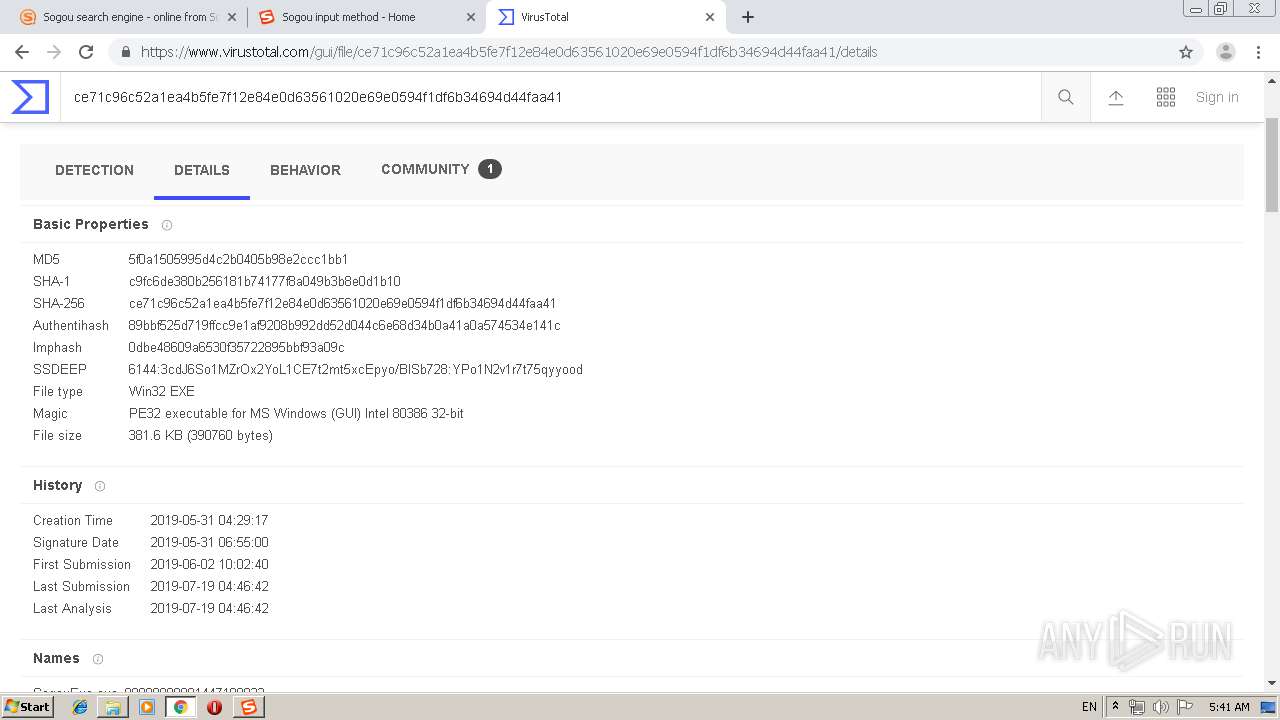Open the Windows Start menu
The height and width of the screenshot is (720, 1280).
point(27,706)
